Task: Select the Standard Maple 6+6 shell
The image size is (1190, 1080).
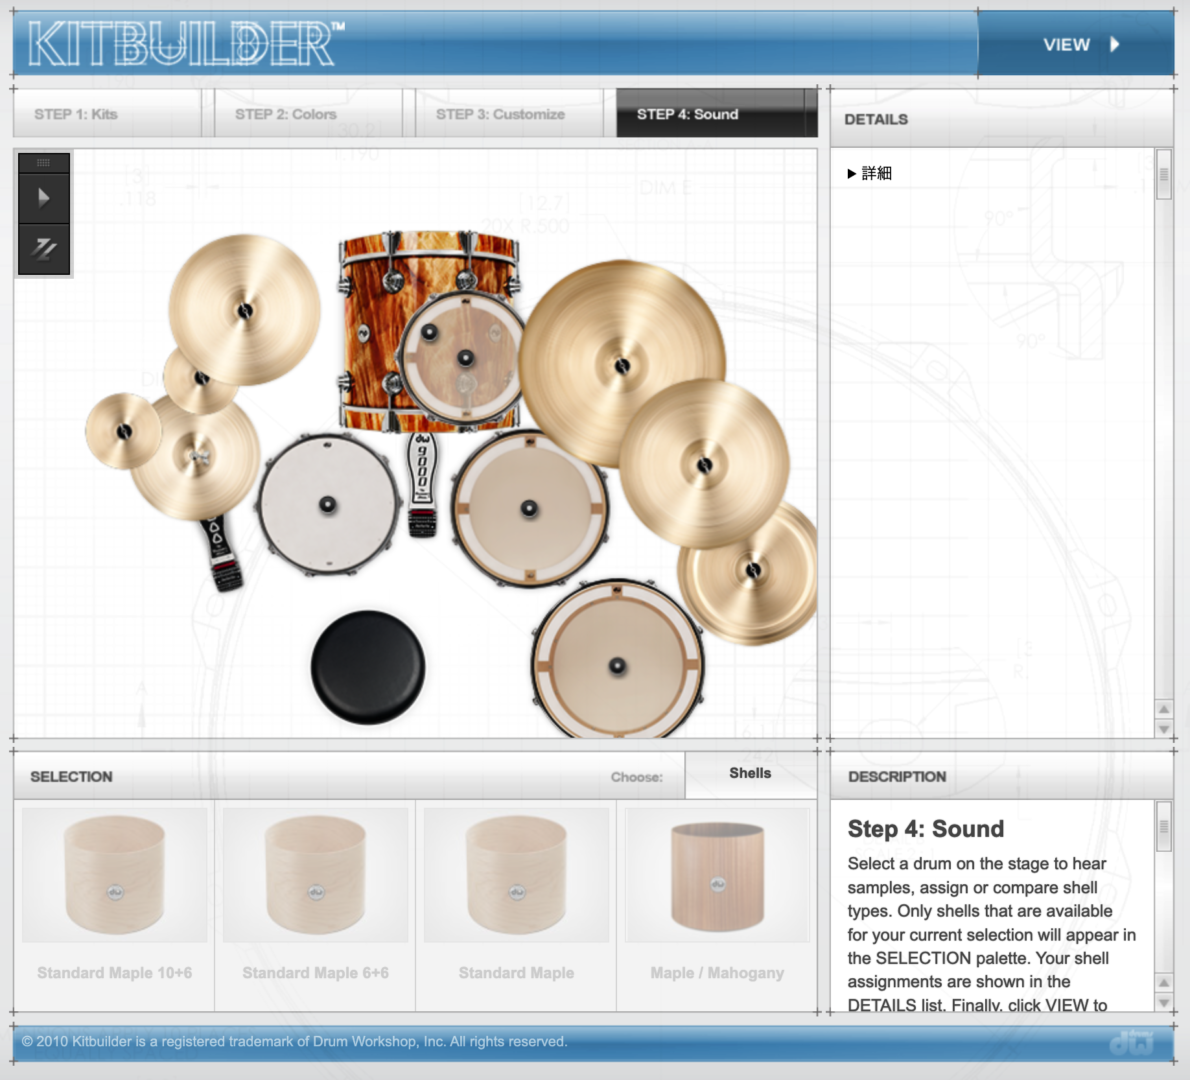Action: click(x=315, y=905)
